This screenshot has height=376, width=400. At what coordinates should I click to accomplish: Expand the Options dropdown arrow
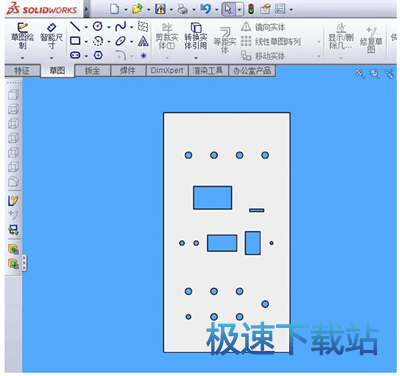(291, 10)
